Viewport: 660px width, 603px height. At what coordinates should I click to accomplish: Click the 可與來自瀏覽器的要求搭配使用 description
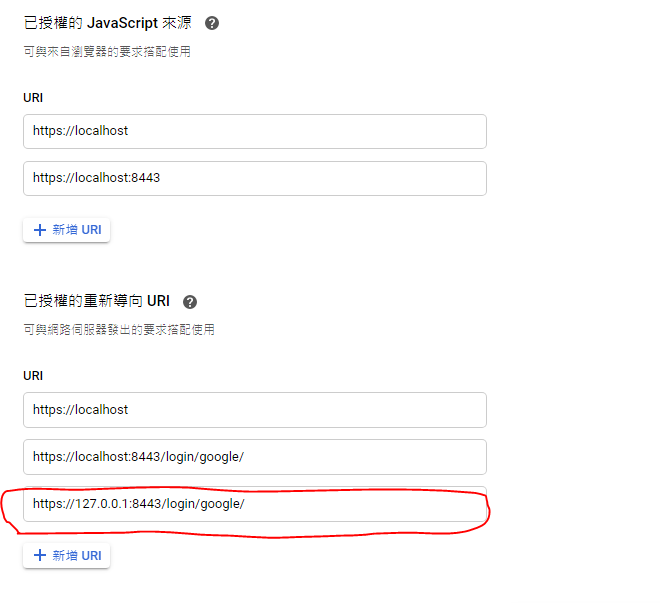(x=107, y=51)
